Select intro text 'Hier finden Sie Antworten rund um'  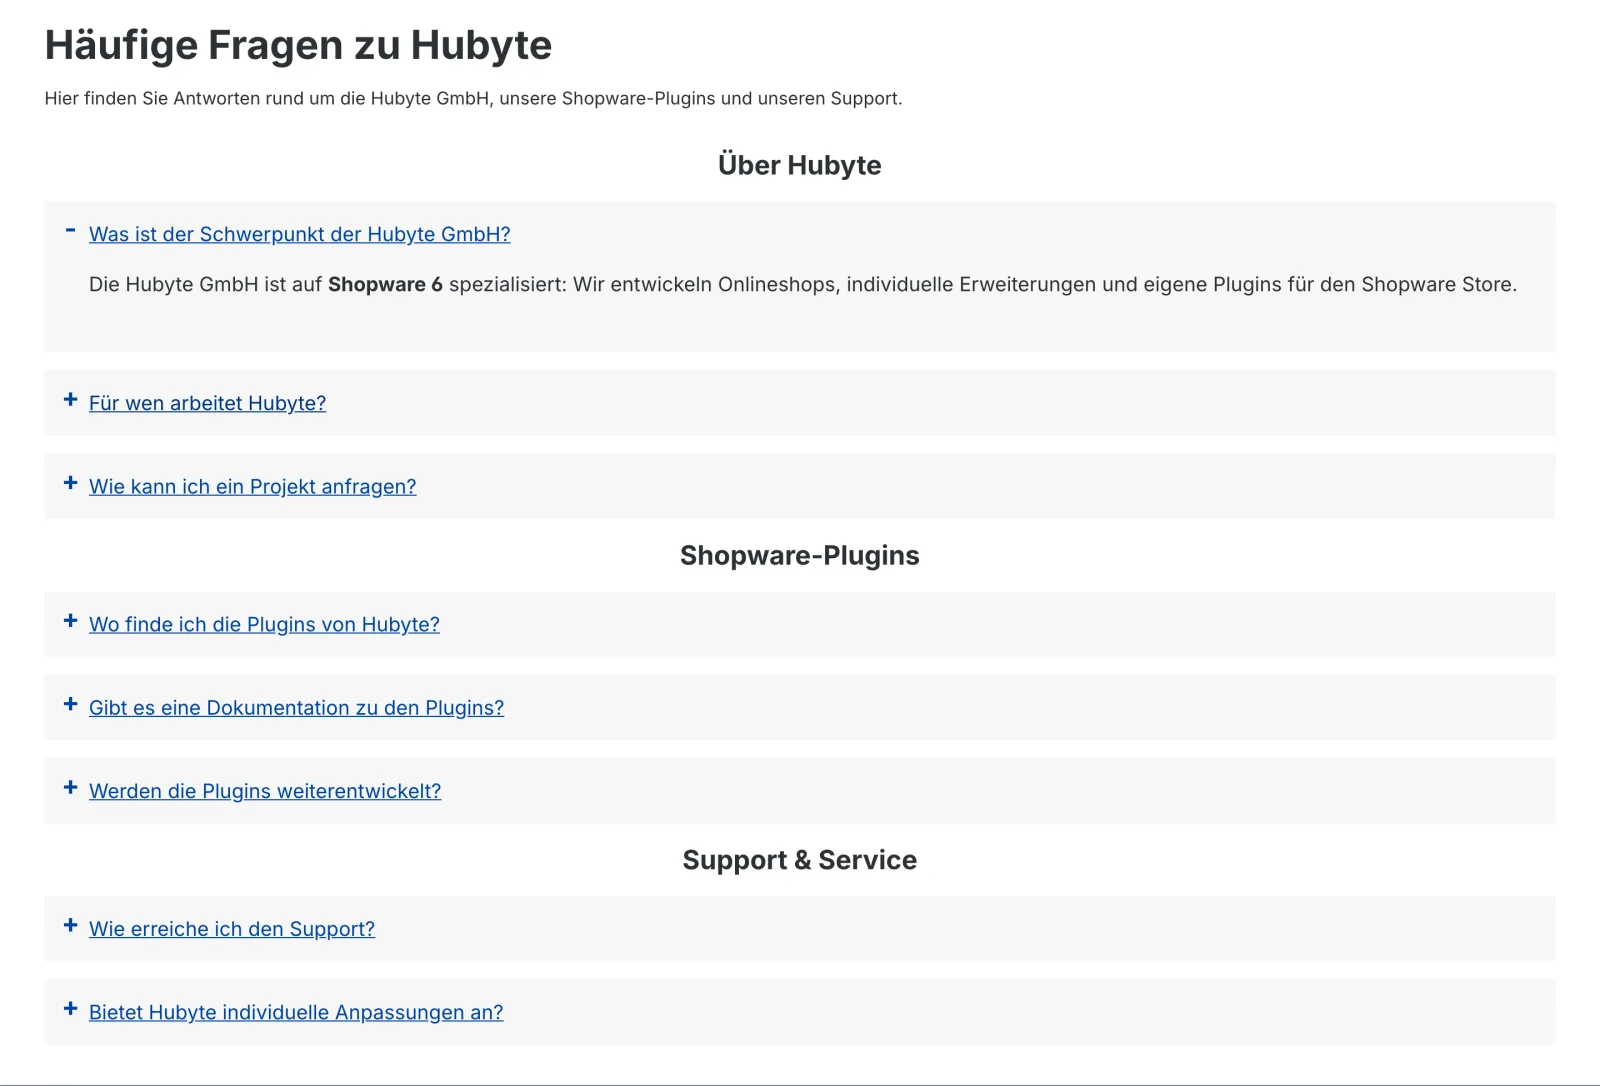click(190, 98)
